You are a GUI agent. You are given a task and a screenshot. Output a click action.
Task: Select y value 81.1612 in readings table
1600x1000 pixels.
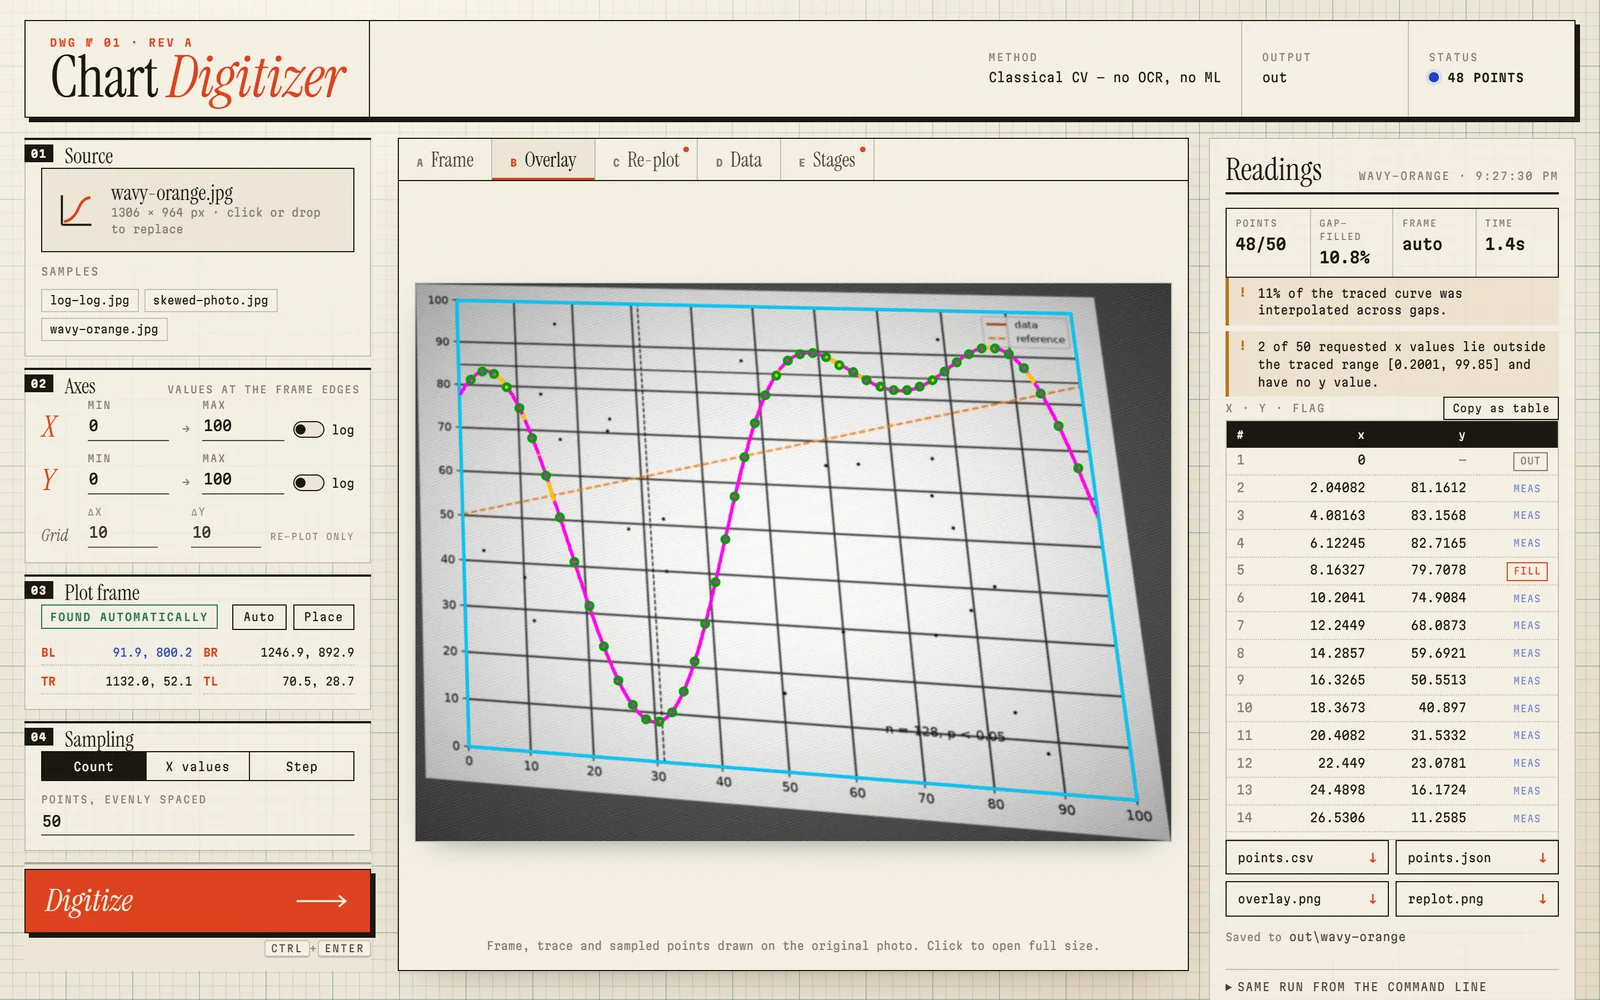1438,488
